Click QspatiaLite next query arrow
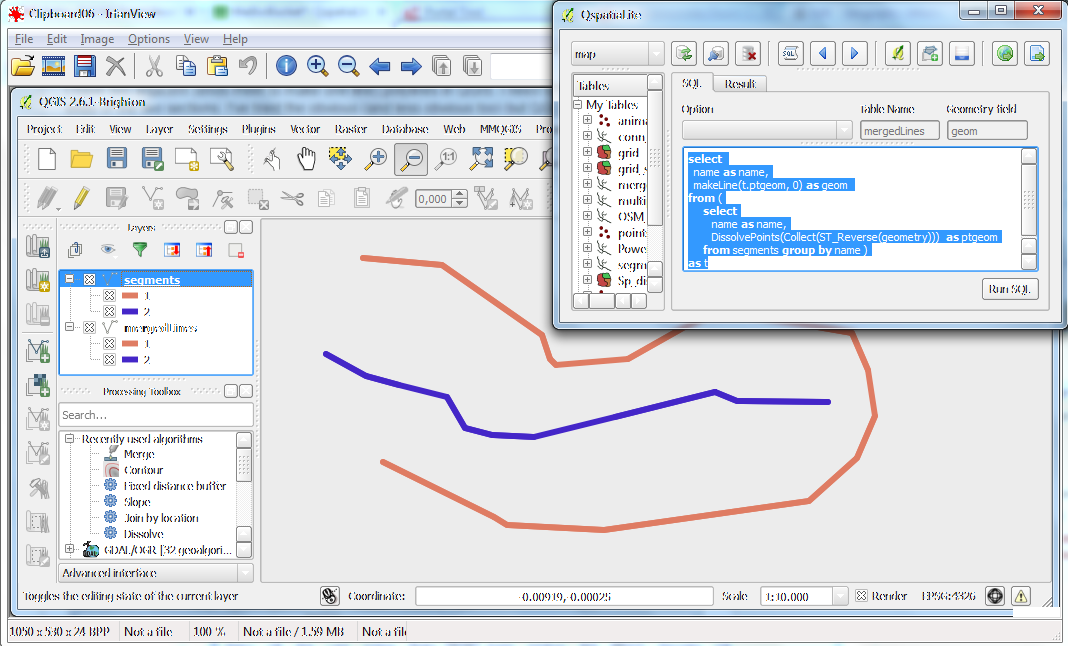 854,53
